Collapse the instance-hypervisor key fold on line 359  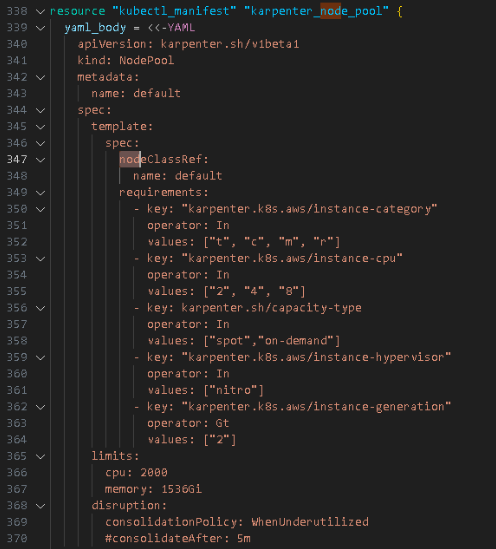point(41,357)
